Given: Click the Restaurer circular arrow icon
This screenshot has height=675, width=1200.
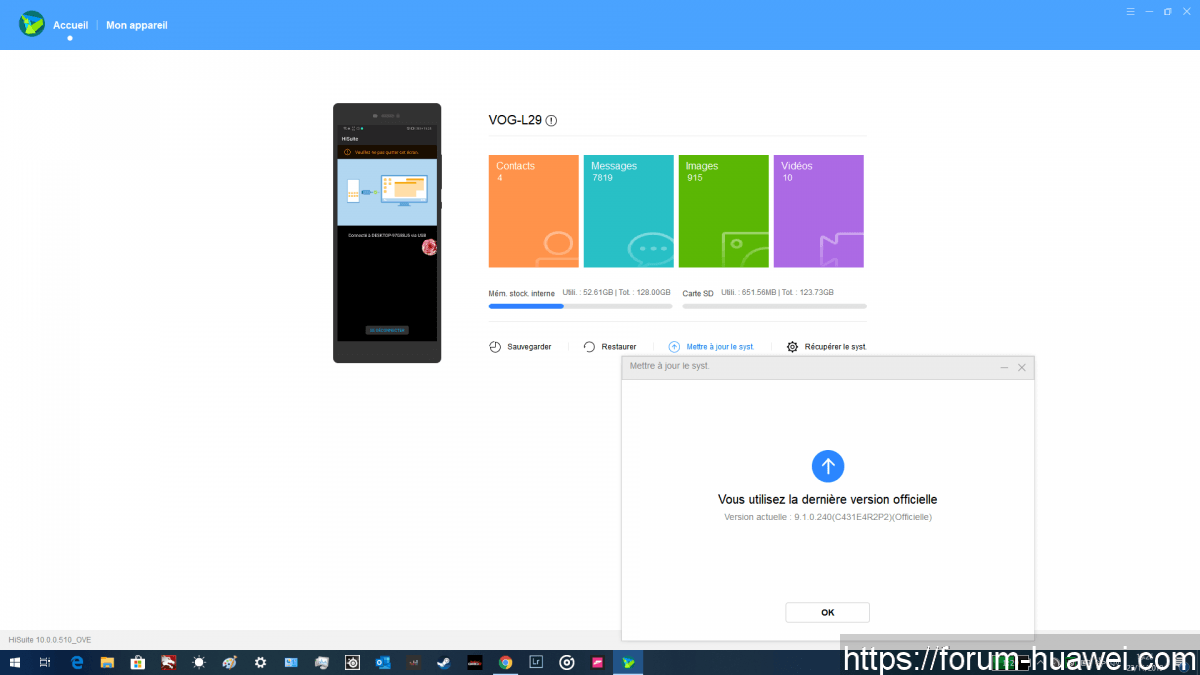Looking at the screenshot, I should [x=590, y=347].
